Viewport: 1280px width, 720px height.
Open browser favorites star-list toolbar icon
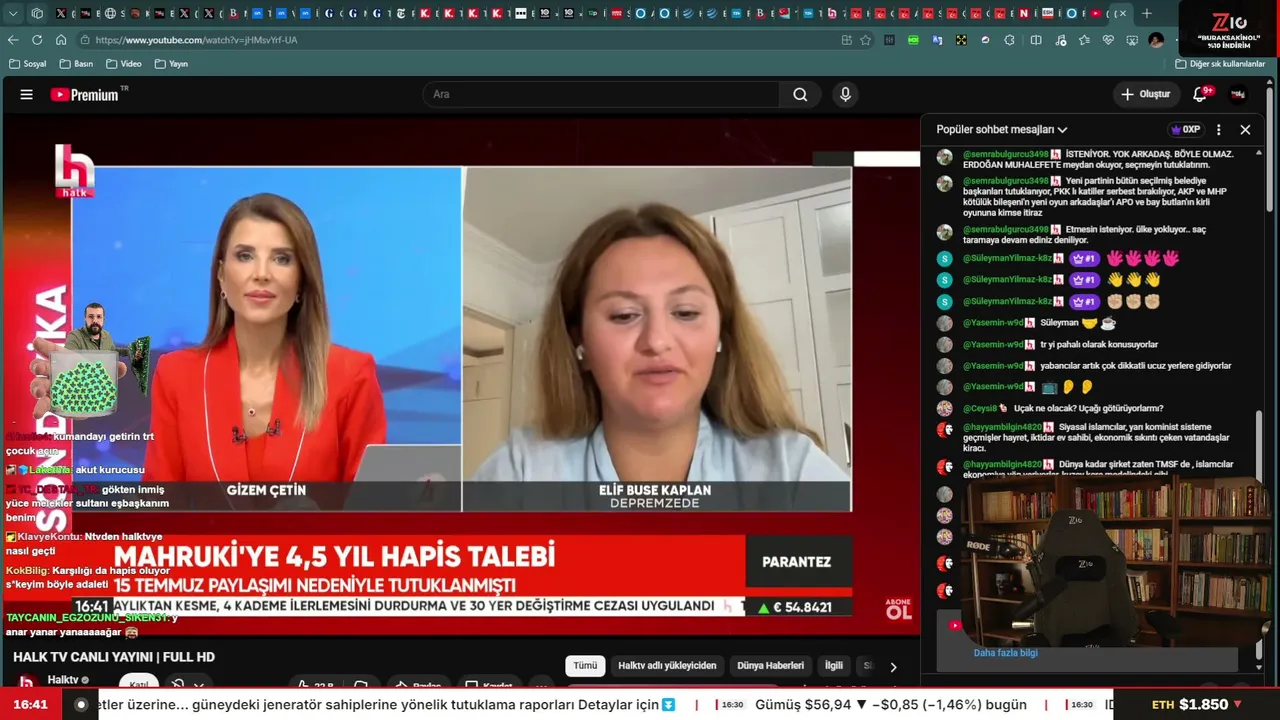click(1085, 40)
